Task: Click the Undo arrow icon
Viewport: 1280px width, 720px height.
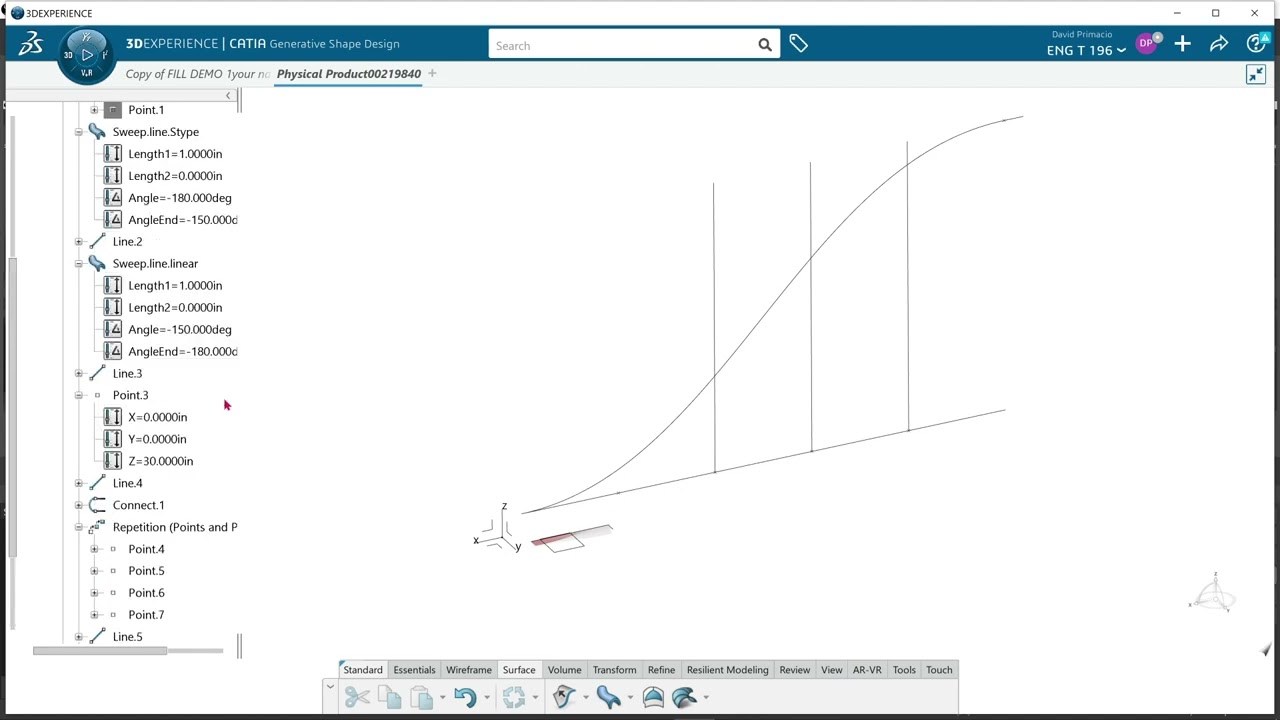Action: (x=465, y=697)
